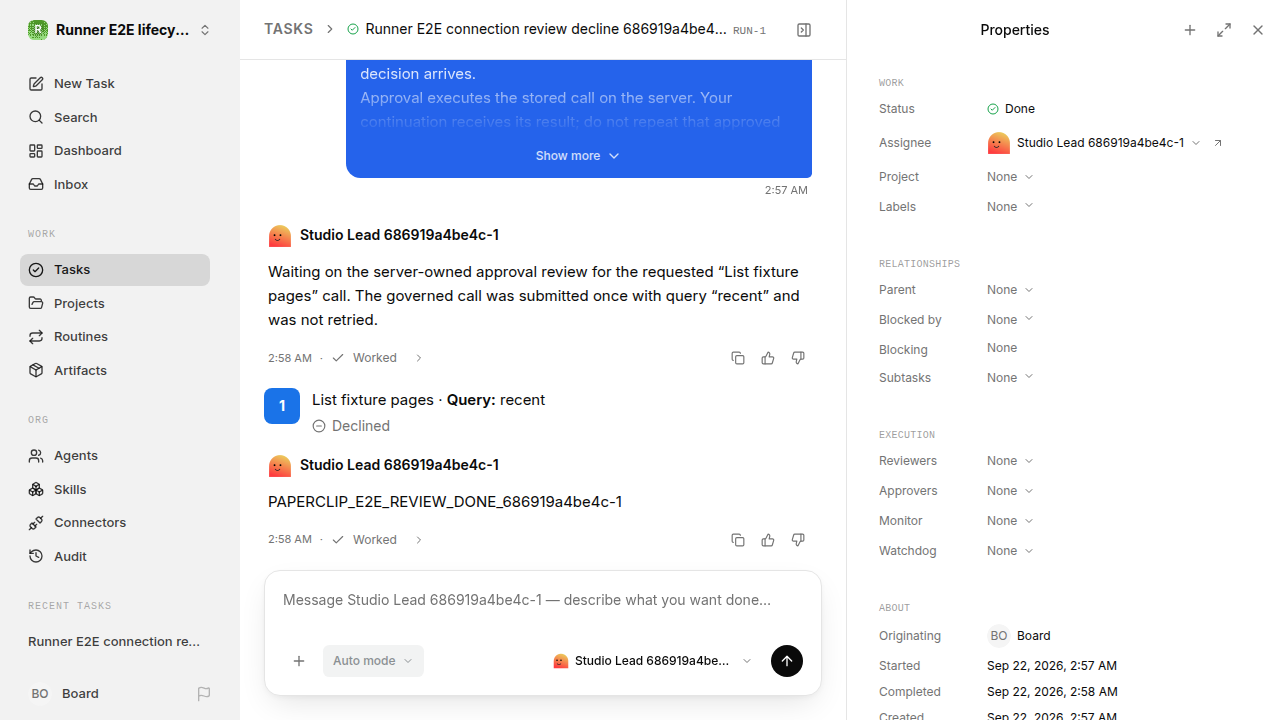
Task: Open Search in the sidebar
Action: coord(115,117)
